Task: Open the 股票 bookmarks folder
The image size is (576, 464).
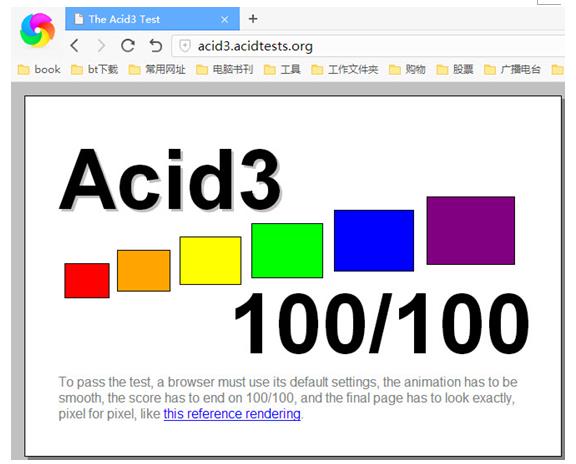Action: pyautogui.click(x=454, y=69)
